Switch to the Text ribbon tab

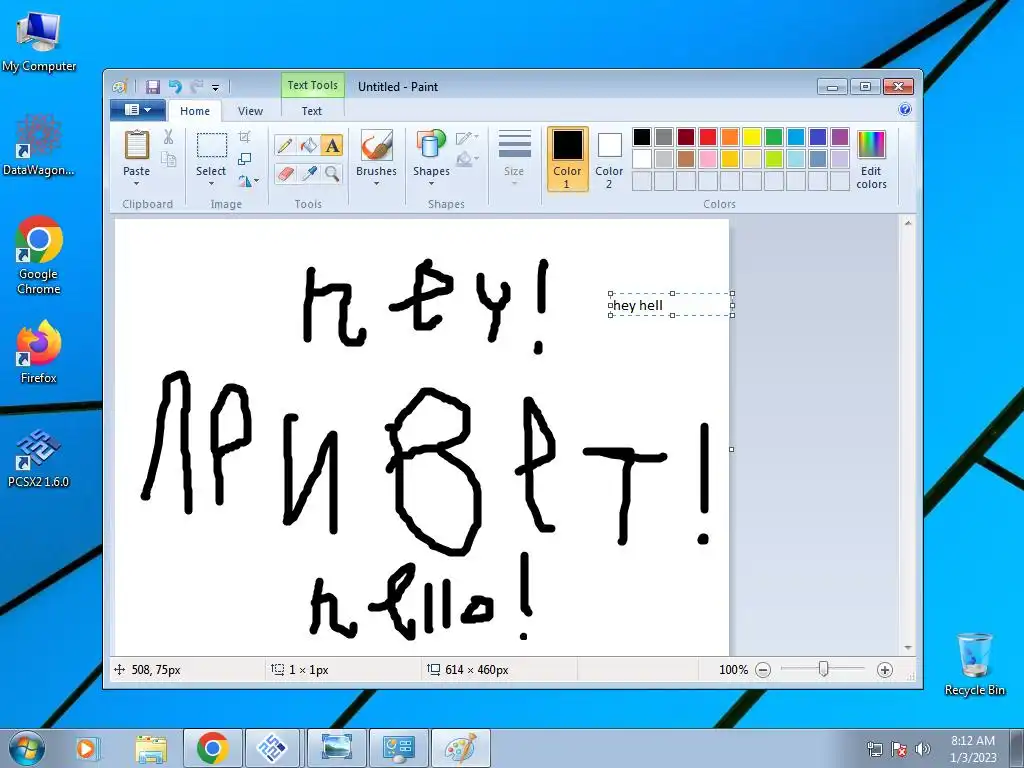pos(312,111)
